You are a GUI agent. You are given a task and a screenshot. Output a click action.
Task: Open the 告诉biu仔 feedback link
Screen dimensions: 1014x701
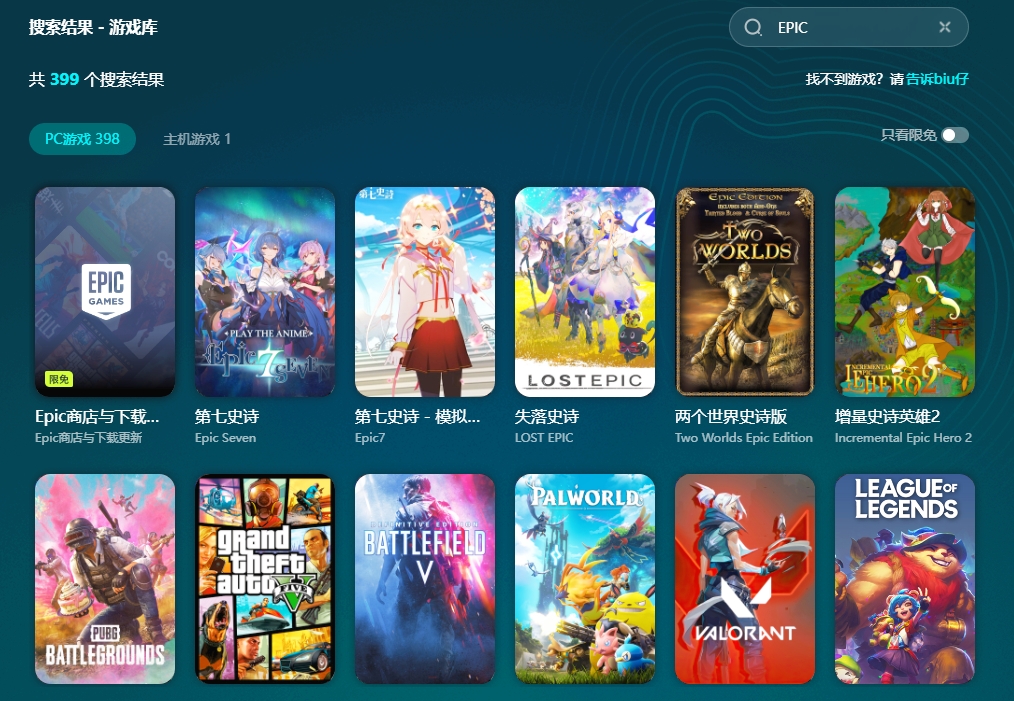pos(937,79)
